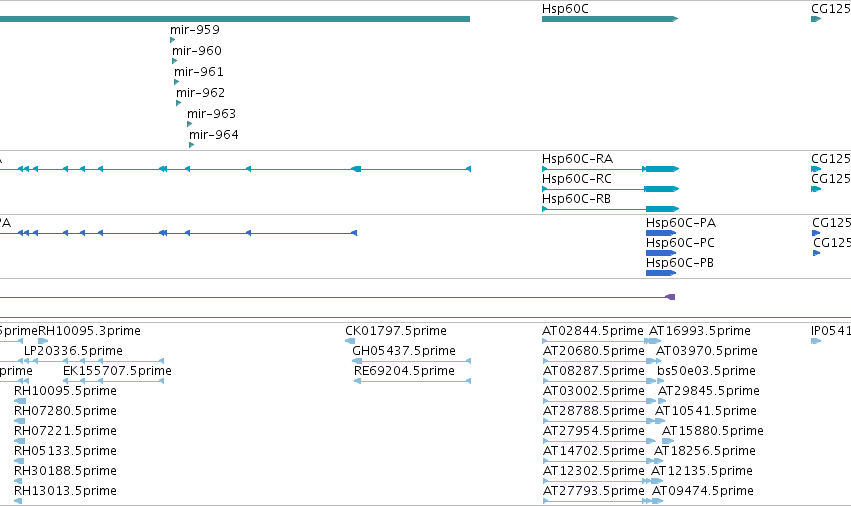The image size is (851, 506).
Task: Select EST EK155707.5prime
Action: tap(117, 371)
